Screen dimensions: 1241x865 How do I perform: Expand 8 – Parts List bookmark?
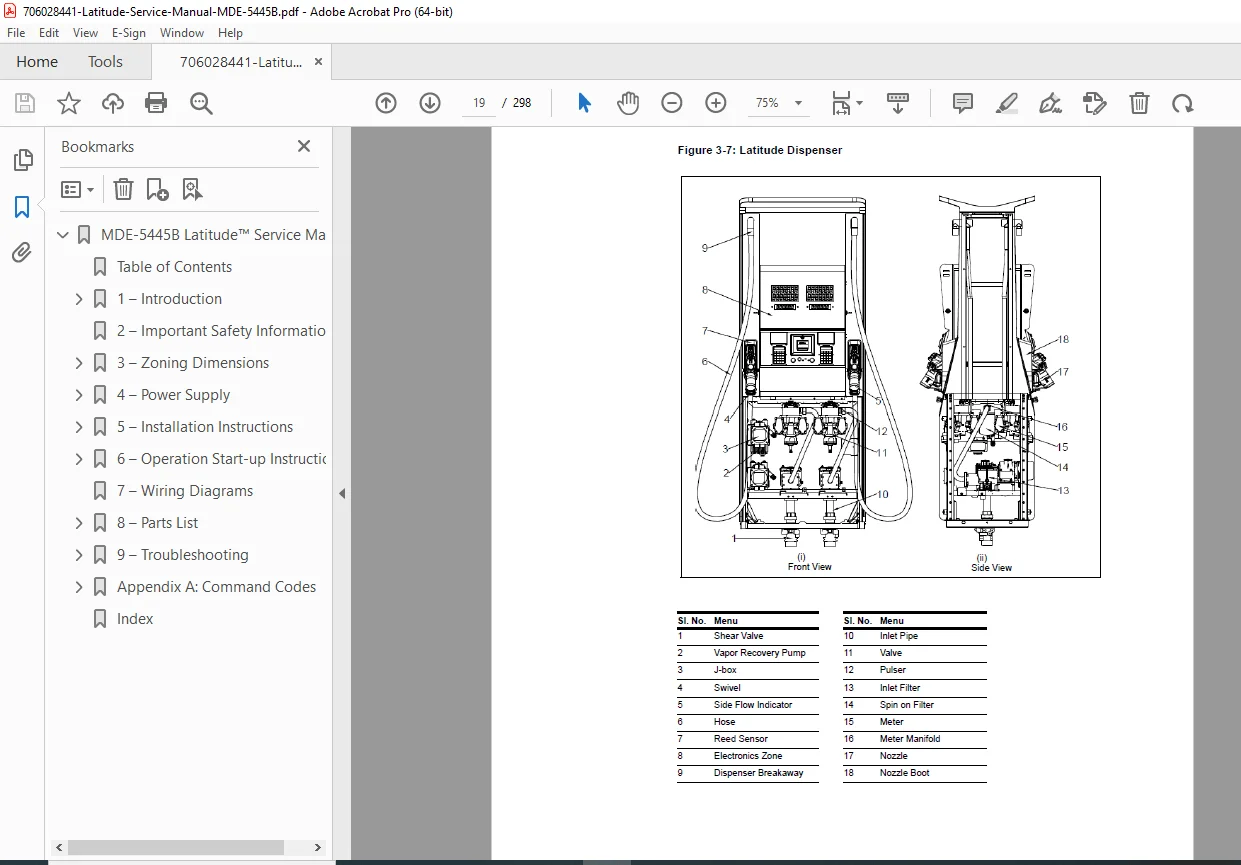coord(79,523)
